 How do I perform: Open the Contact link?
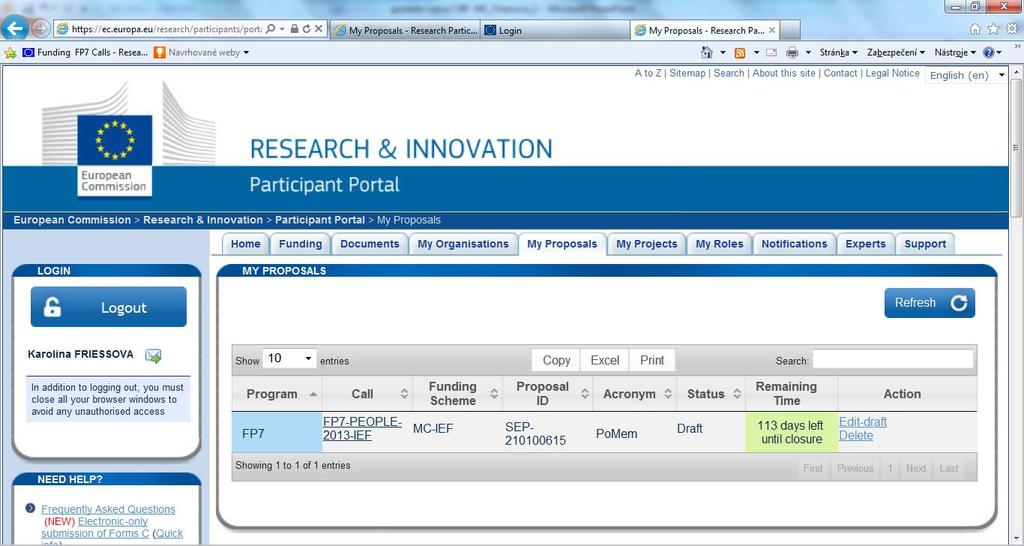840,73
